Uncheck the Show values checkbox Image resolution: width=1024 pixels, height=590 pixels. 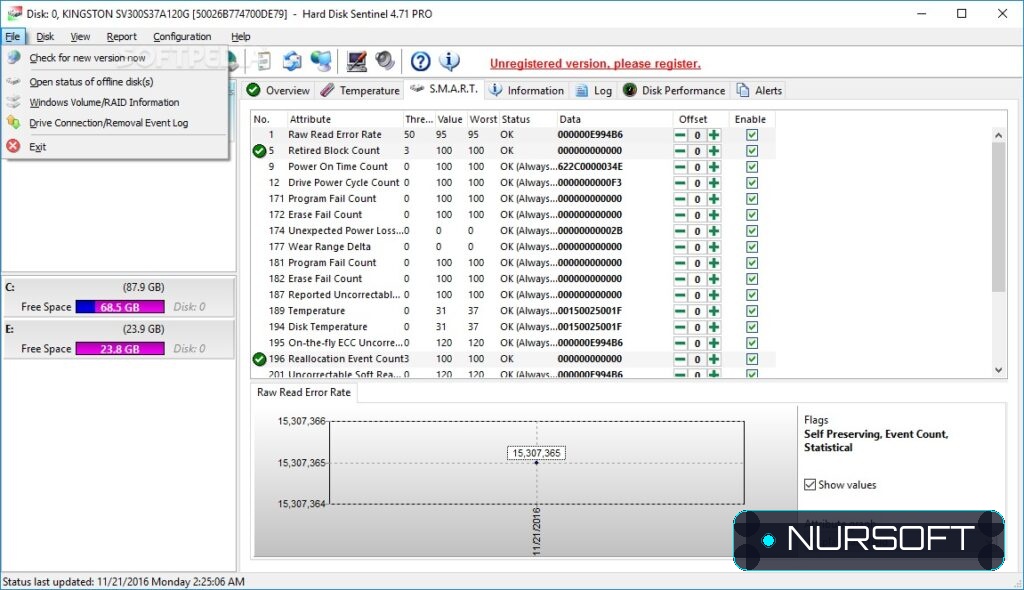click(810, 484)
